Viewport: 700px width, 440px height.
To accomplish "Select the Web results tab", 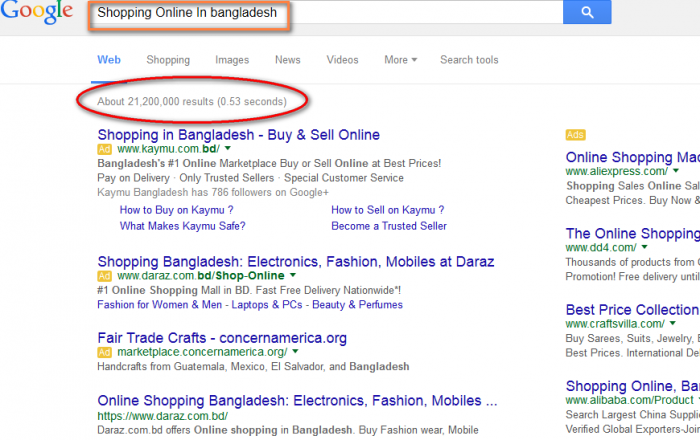I will tap(109, 60).
